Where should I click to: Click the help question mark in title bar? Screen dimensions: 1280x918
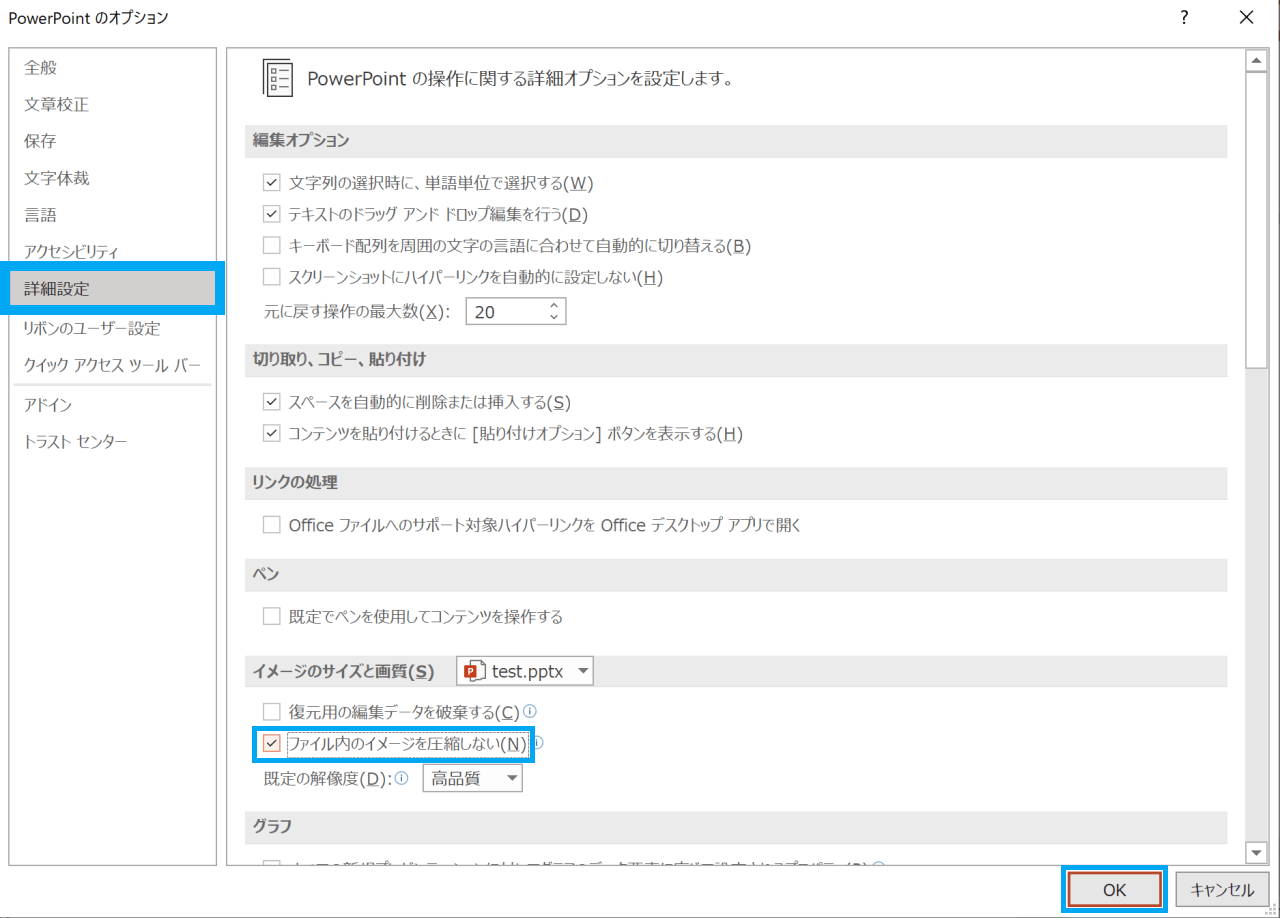[x=1184, y=17]
